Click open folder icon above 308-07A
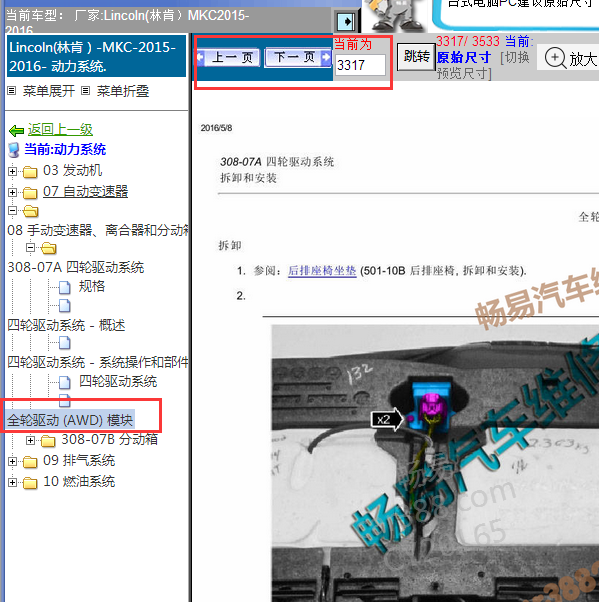Screen dimensions: 599x602 [48, 248]
